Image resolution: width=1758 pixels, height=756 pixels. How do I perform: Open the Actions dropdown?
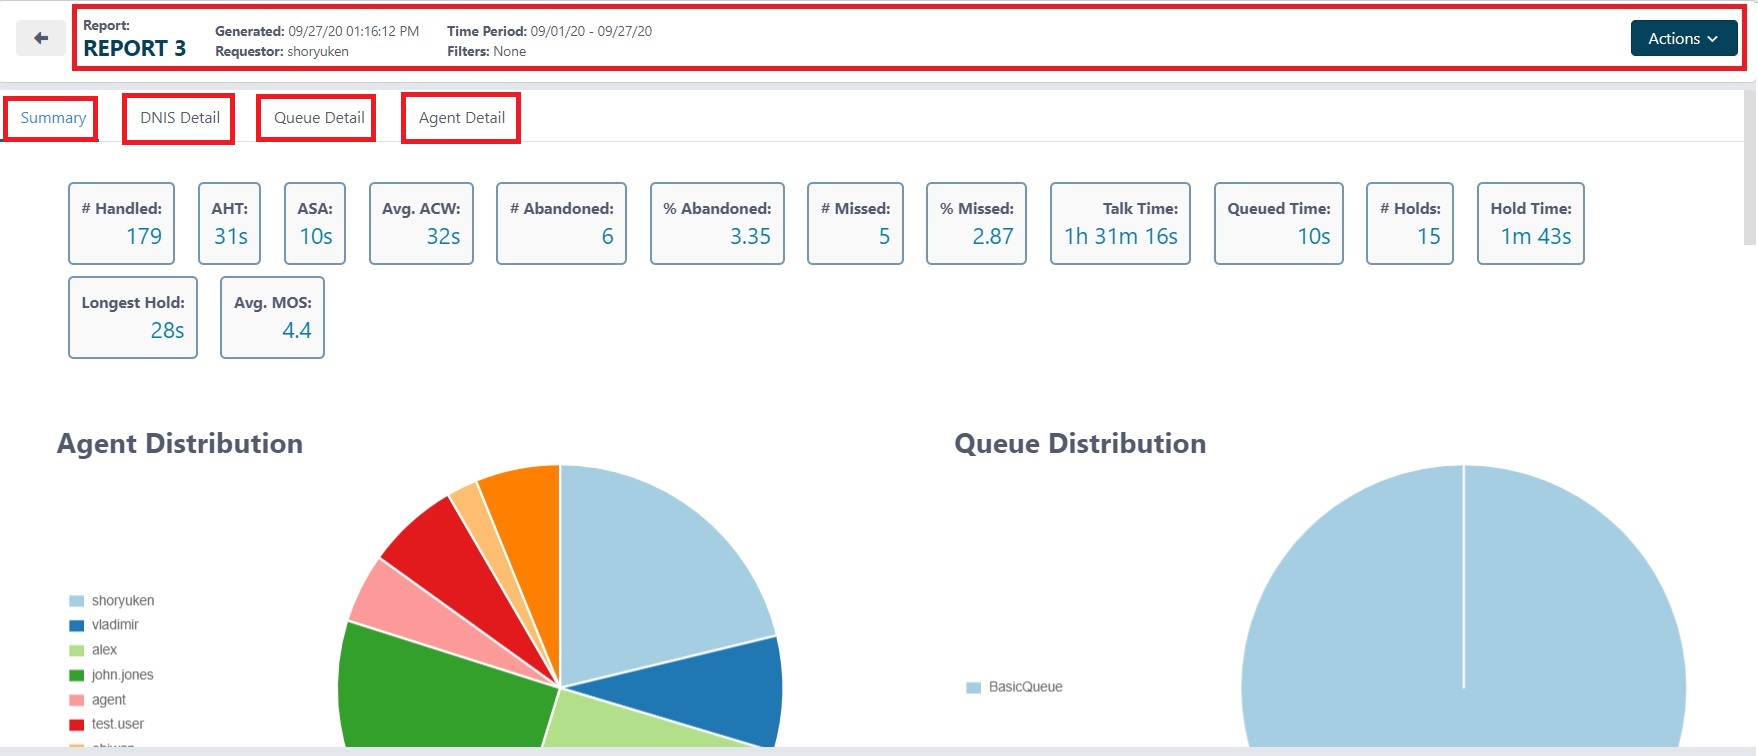tap(1684, 38)
